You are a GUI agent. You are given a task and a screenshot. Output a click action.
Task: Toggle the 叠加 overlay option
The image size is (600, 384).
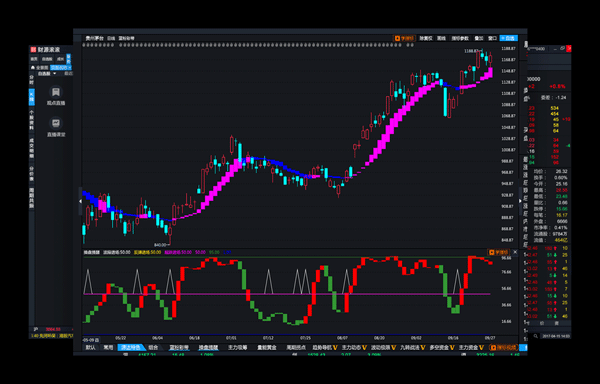pos(479,38)
